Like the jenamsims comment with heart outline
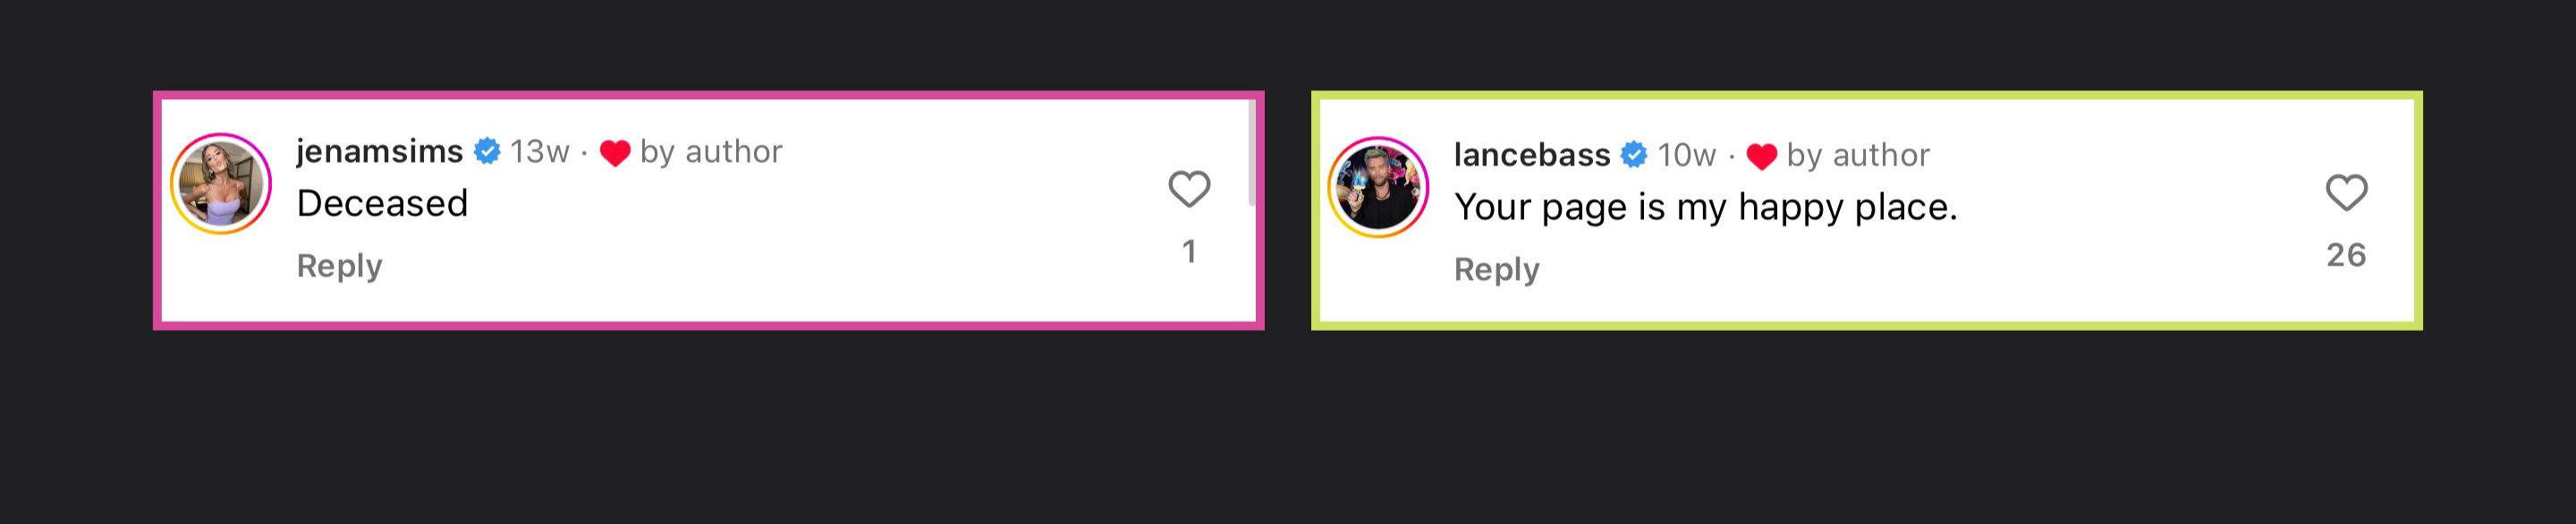Screen dimensions: 2576x524 click(1189, 189)
